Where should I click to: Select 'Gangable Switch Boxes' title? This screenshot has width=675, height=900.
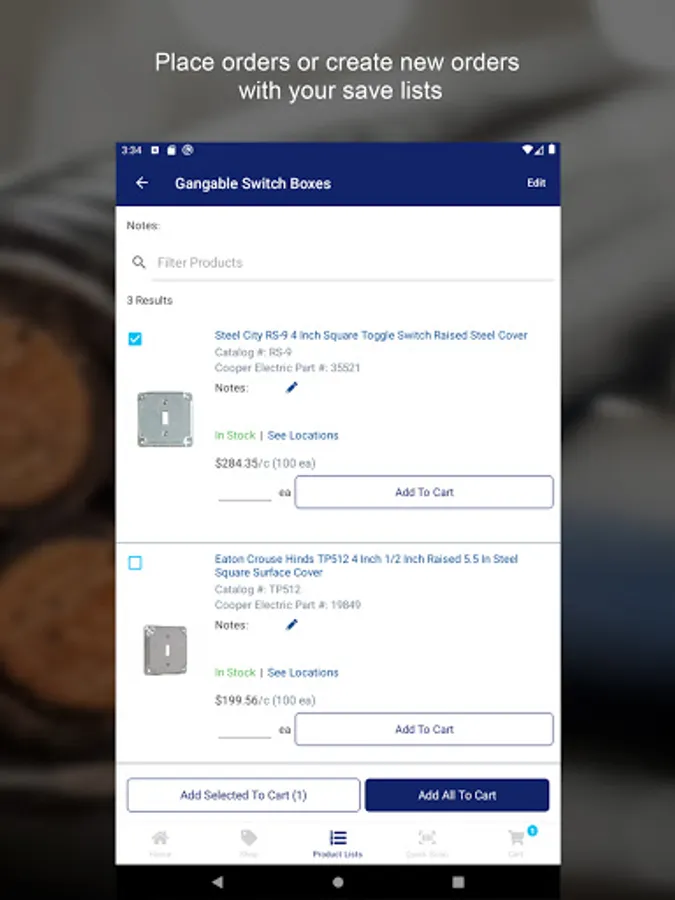pyautogui.click(x=253, y=184)
